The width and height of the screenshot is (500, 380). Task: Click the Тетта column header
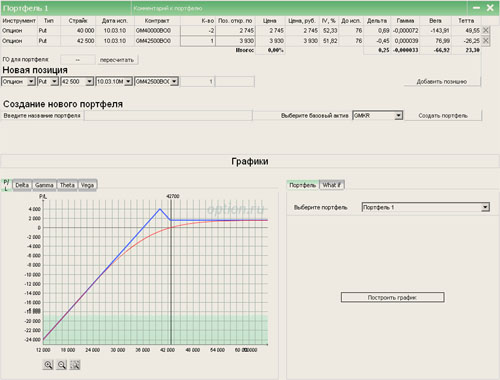coord(466,21)
